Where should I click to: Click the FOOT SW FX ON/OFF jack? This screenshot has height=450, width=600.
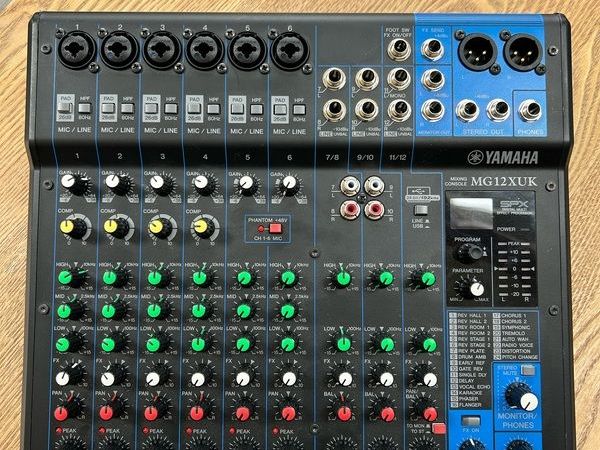pos(398,50)
